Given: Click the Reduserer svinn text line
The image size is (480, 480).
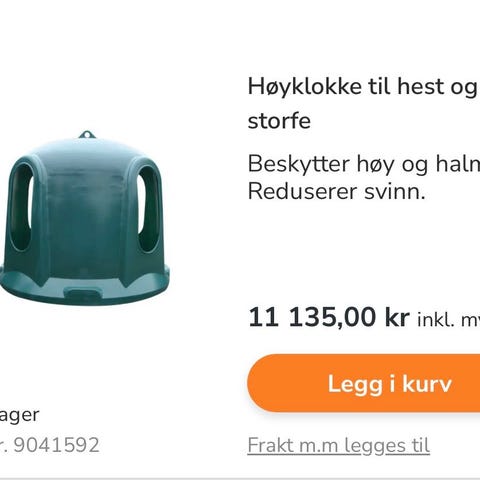Looking at the screenshot, I should 337,191.
